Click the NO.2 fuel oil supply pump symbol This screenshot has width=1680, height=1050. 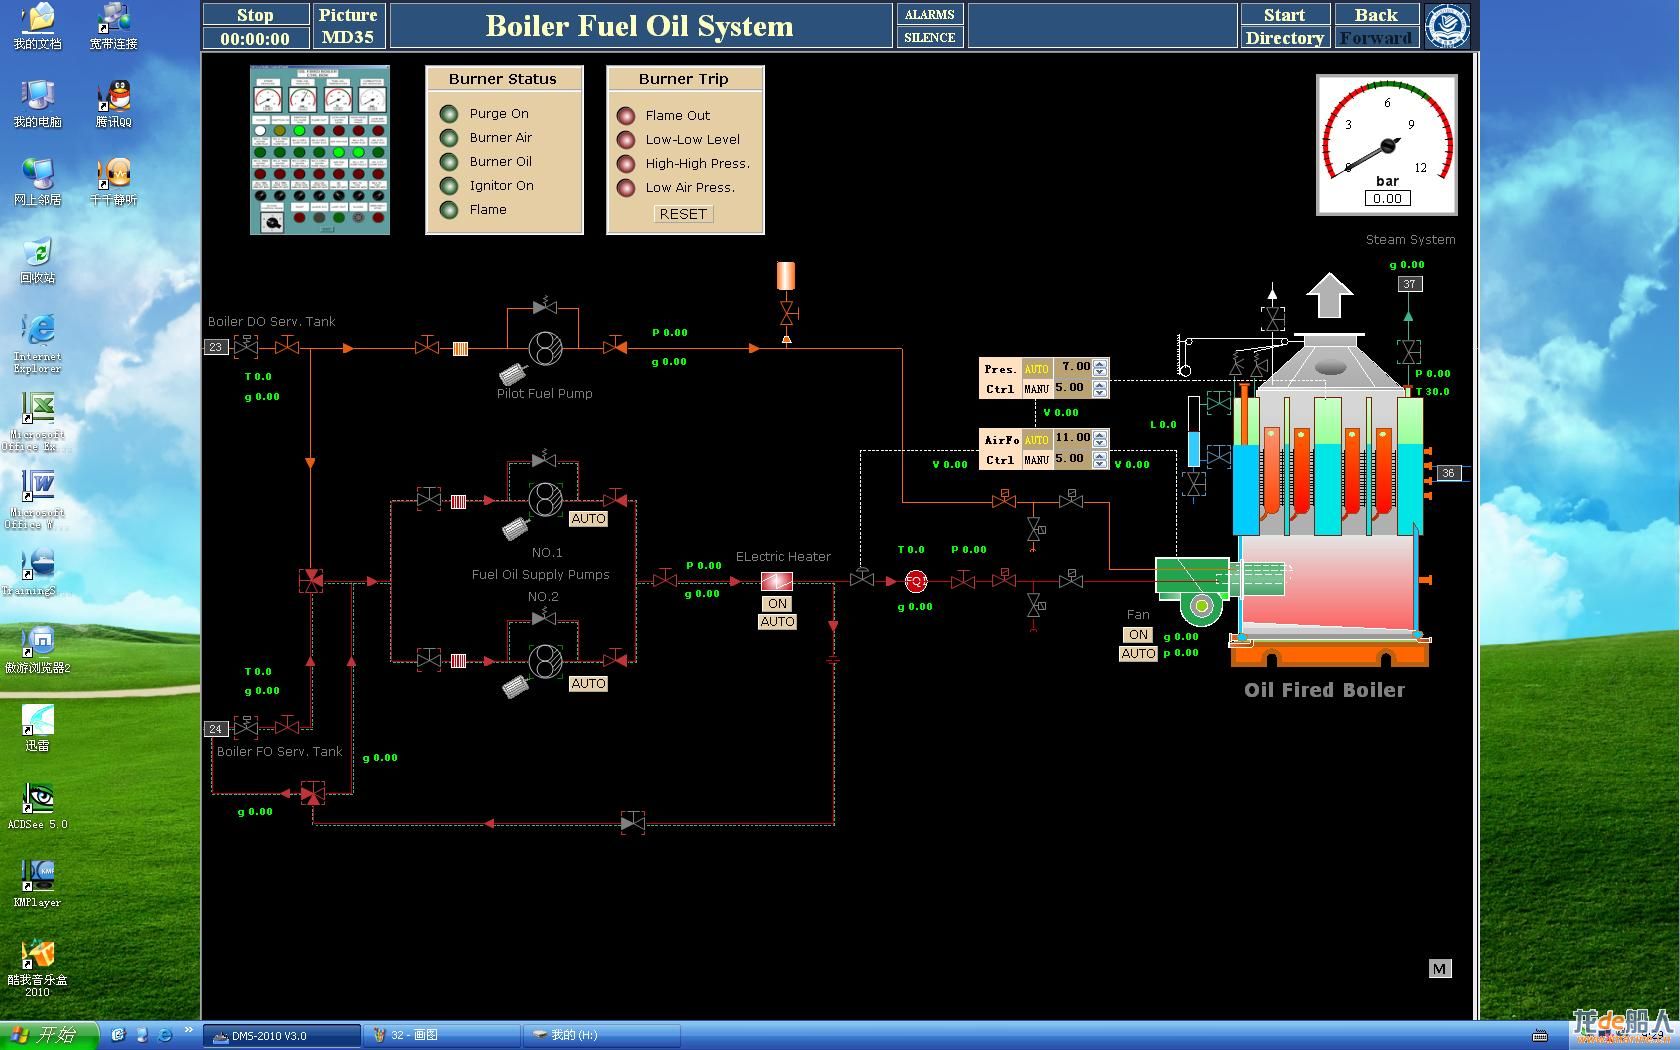(x=545, y=660)
